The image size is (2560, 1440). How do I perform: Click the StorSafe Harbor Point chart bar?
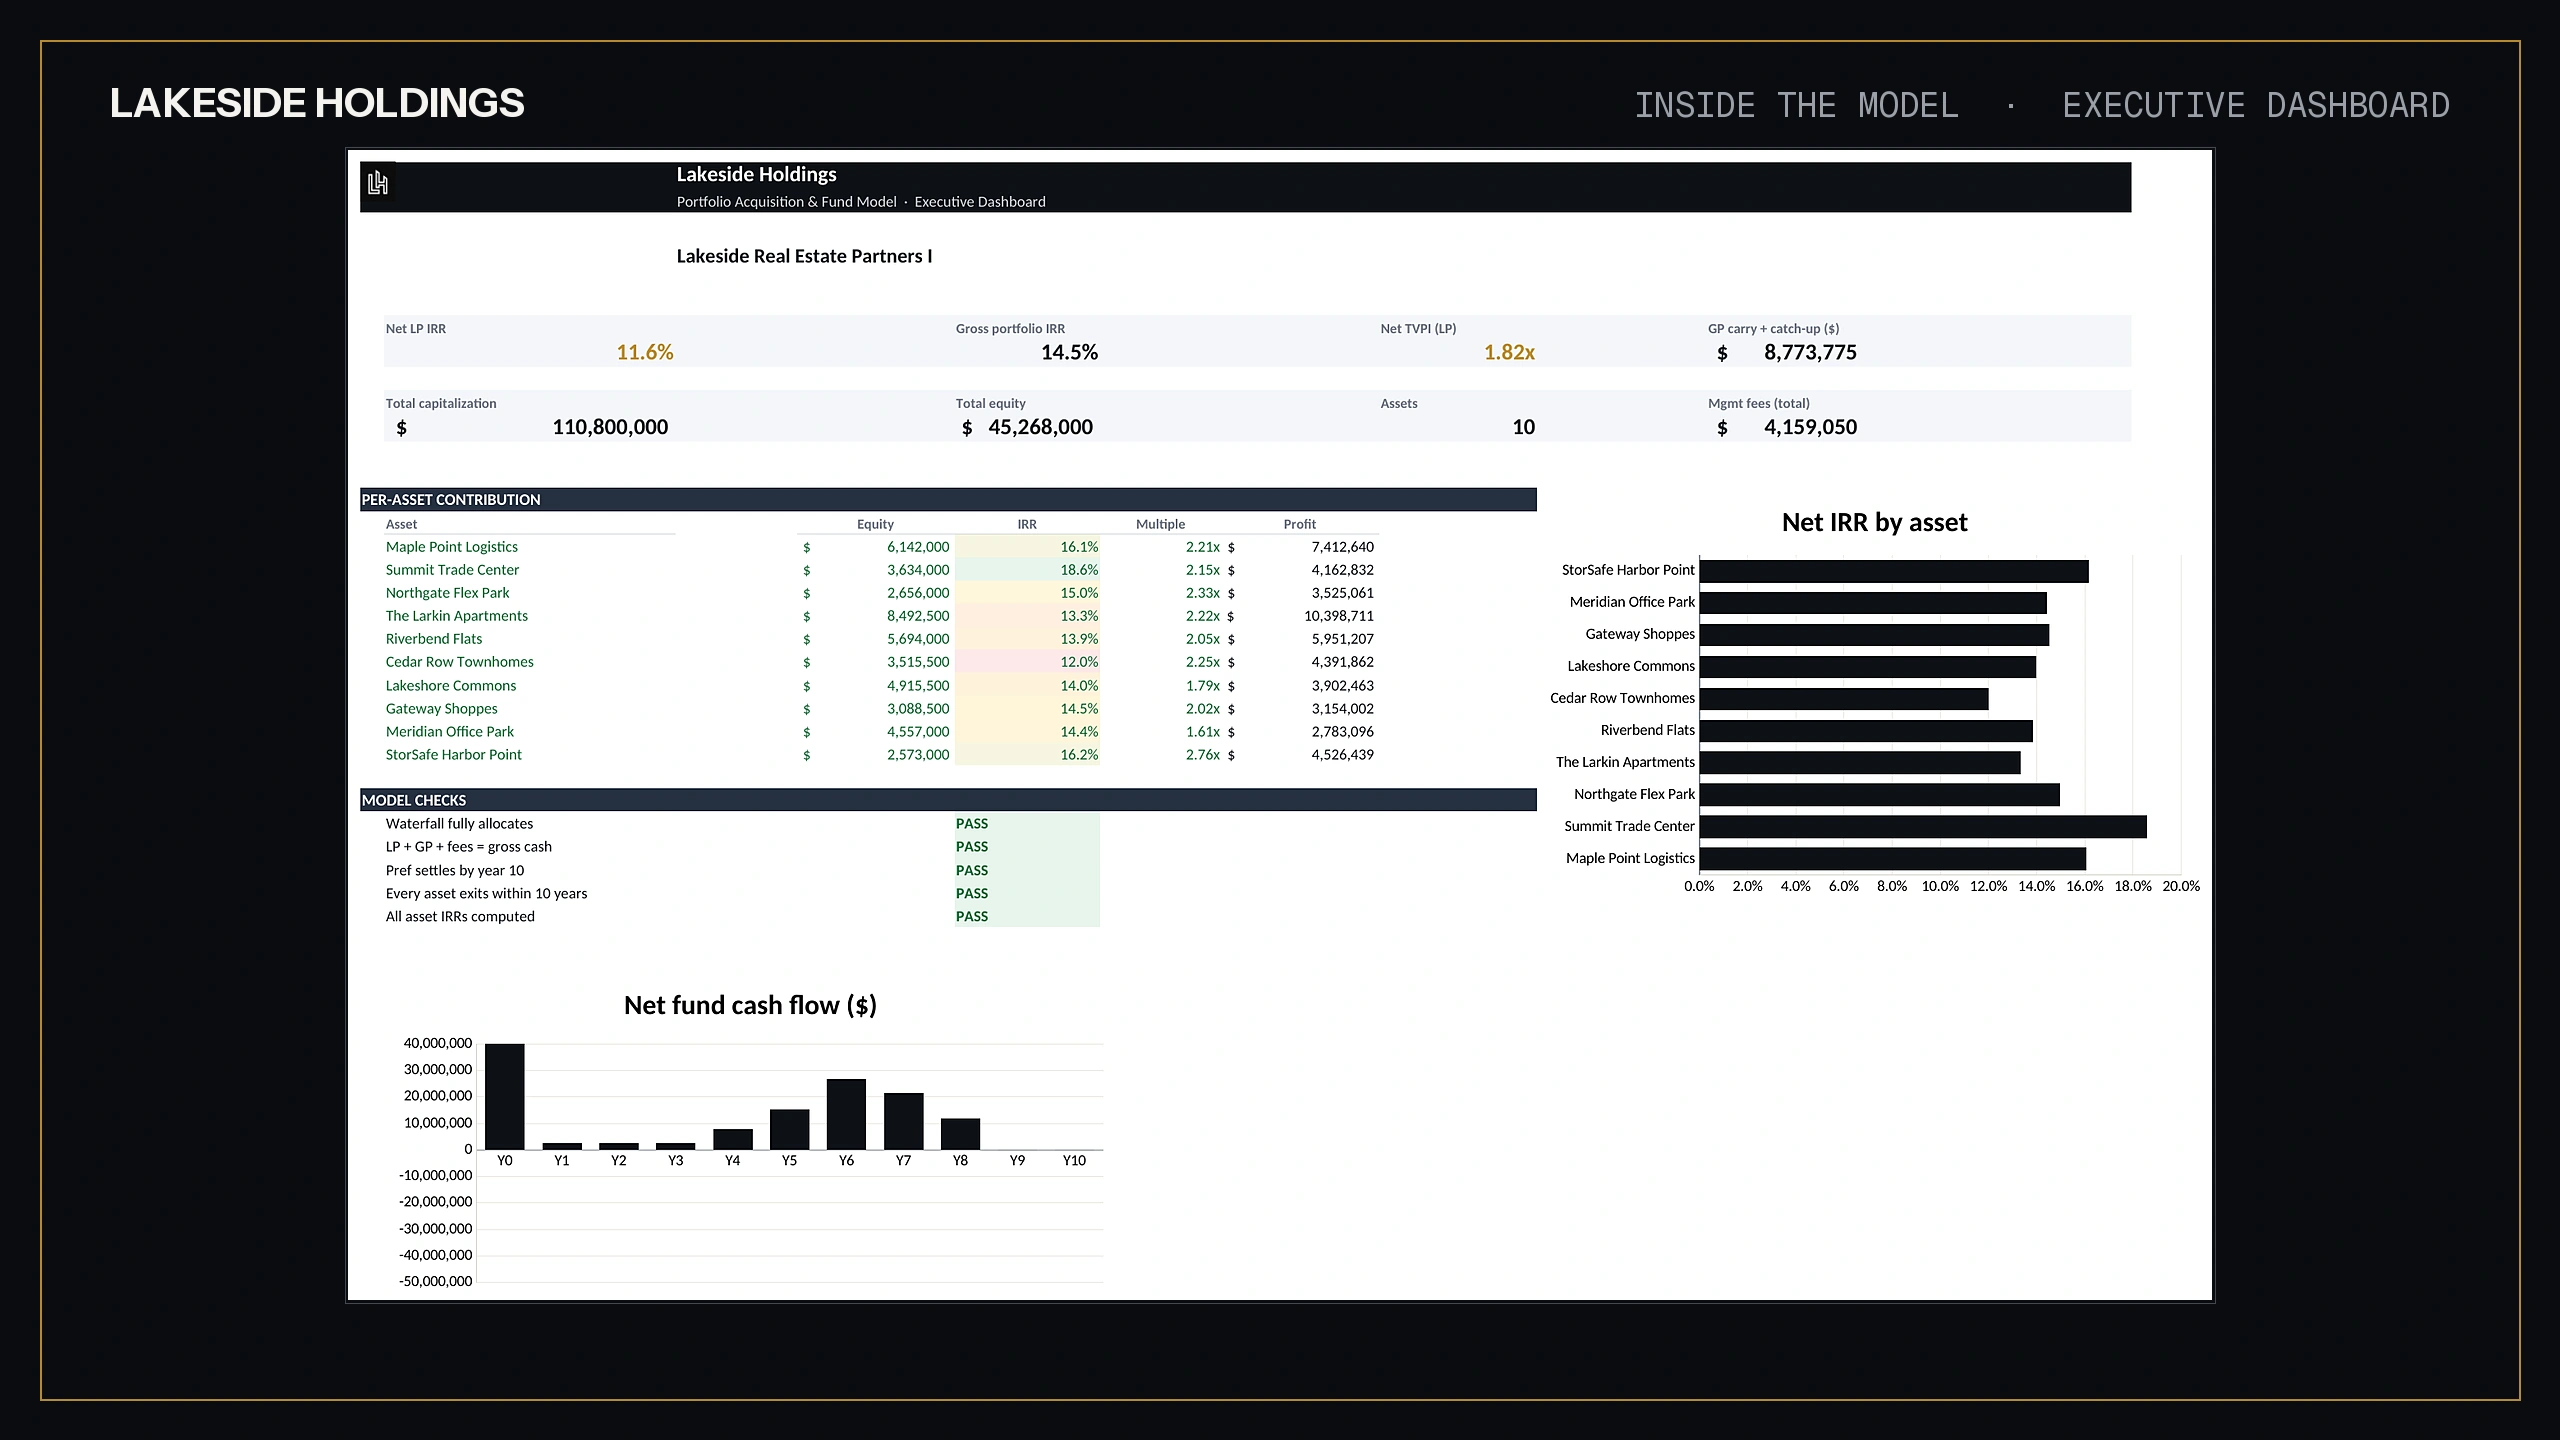[x=1894, y=571]
